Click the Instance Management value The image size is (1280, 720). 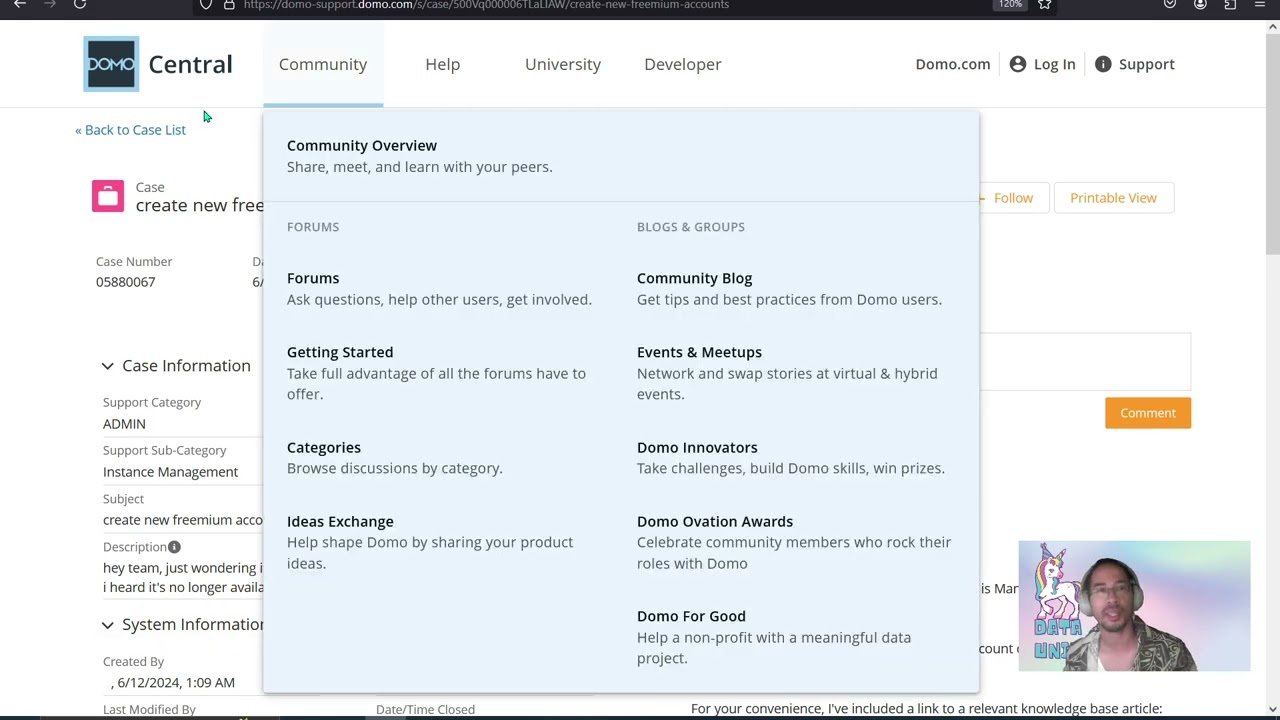[x=170, y=472]
